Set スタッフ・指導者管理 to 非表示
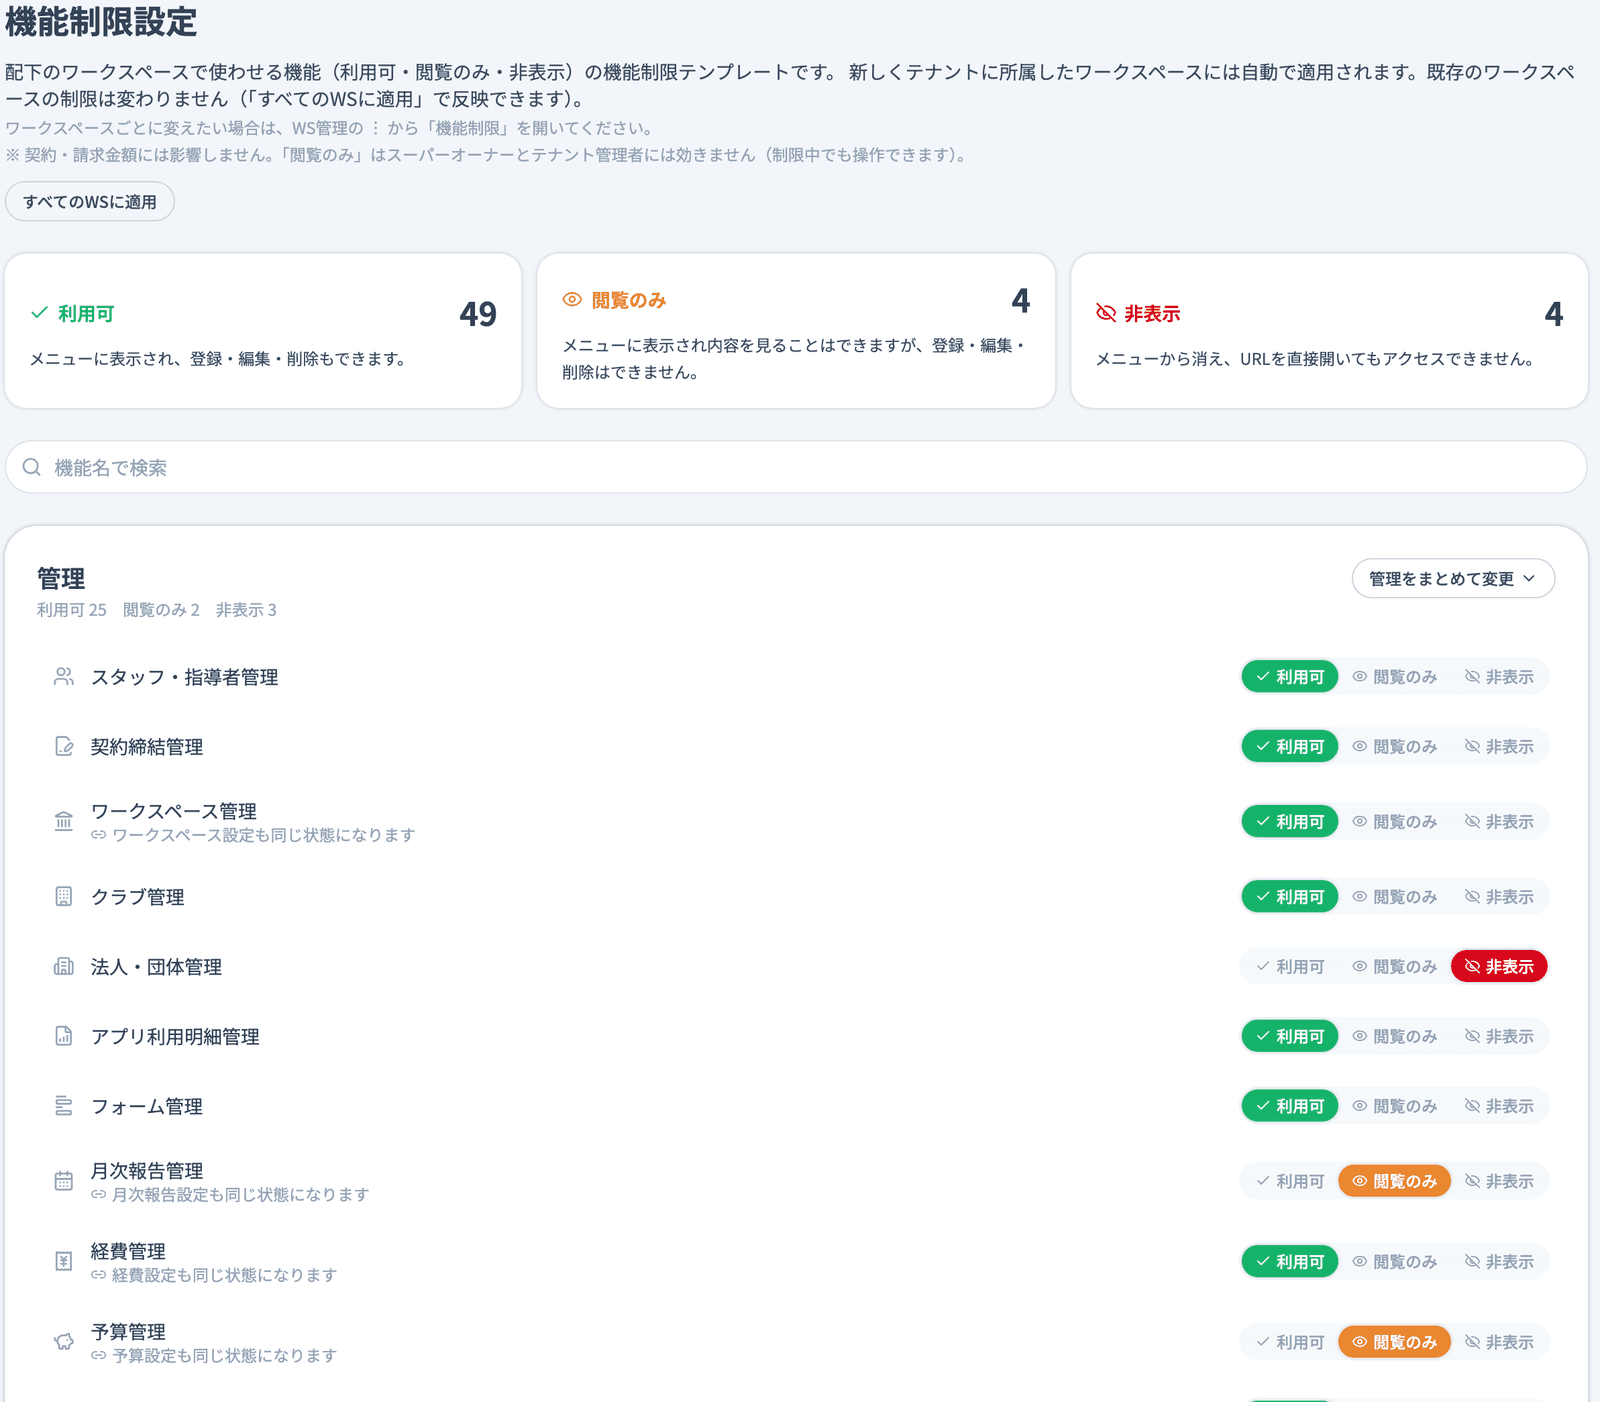1600x1402 pixels. point(1499,677)
